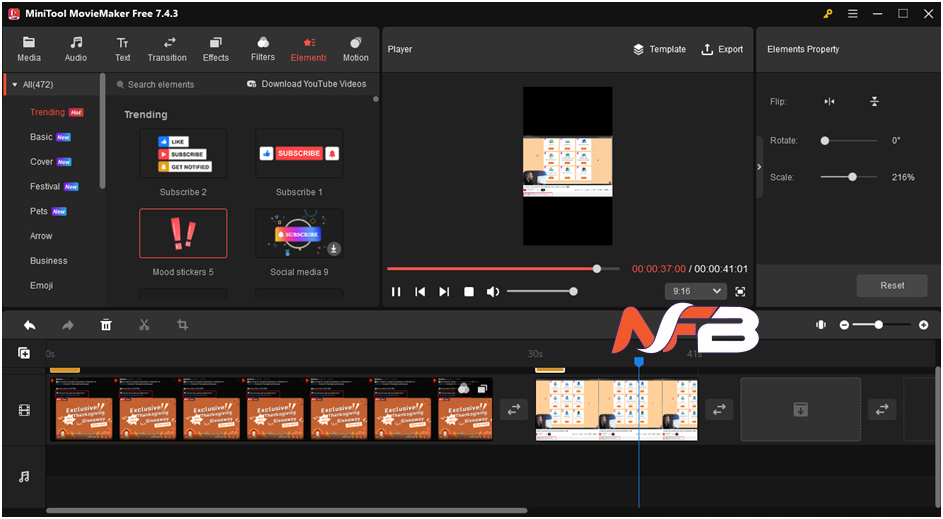This screenshot has height=519, width=943.
Task: Adjust the Scale slider
Action: tap(852, 177)
